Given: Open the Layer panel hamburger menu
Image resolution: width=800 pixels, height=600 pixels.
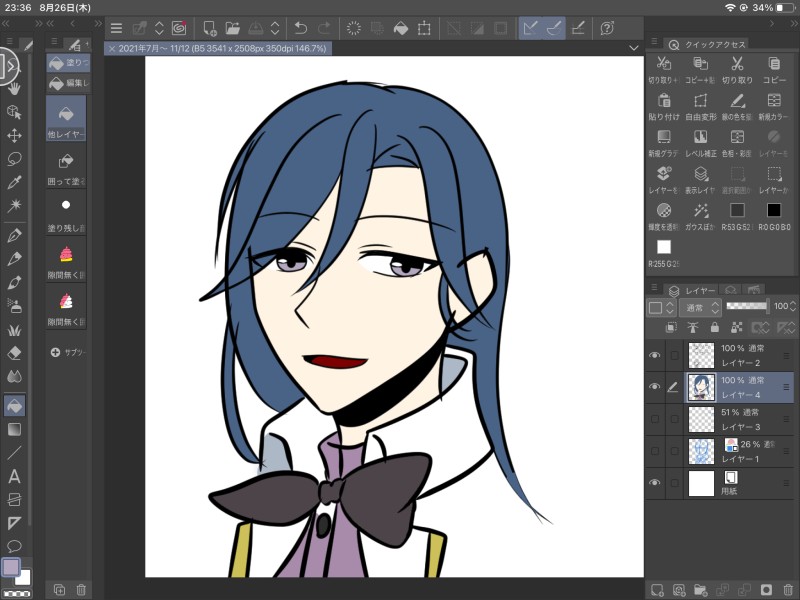Looking at the screenshot, I should tap(654, 287).
